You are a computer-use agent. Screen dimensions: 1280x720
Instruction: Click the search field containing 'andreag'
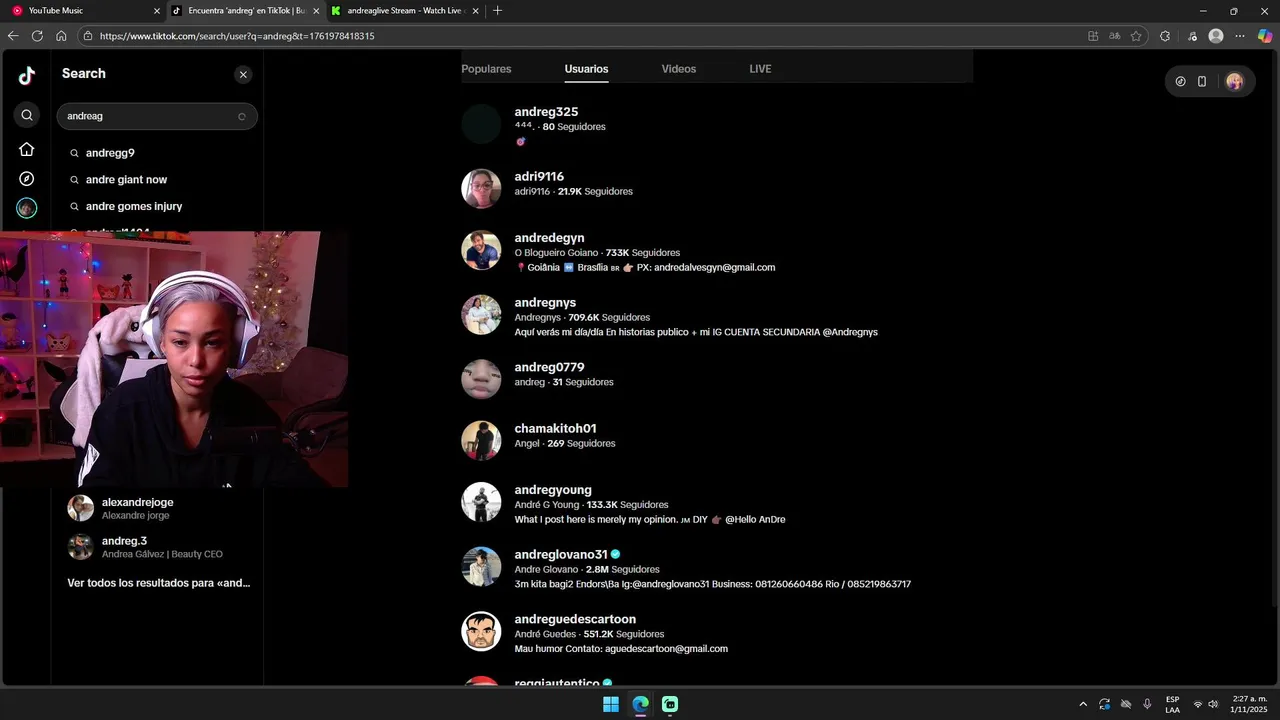click(157, 116)
